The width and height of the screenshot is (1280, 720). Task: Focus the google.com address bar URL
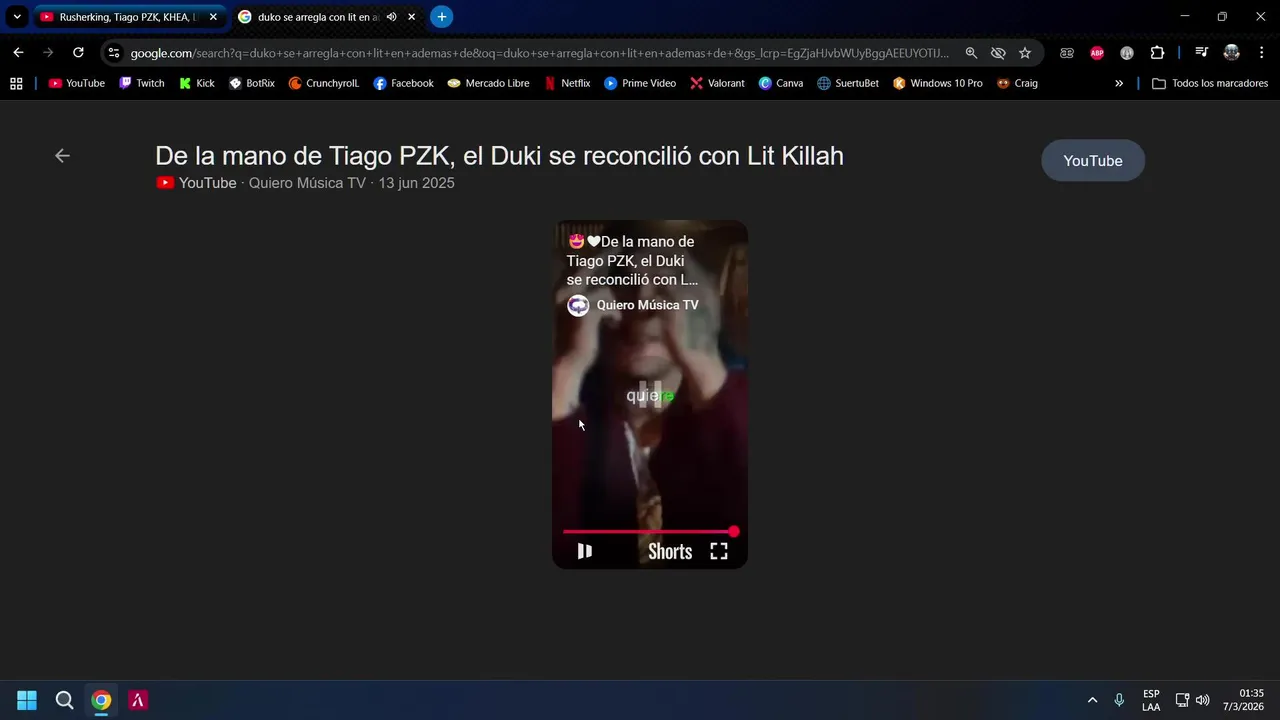[540, 53]
